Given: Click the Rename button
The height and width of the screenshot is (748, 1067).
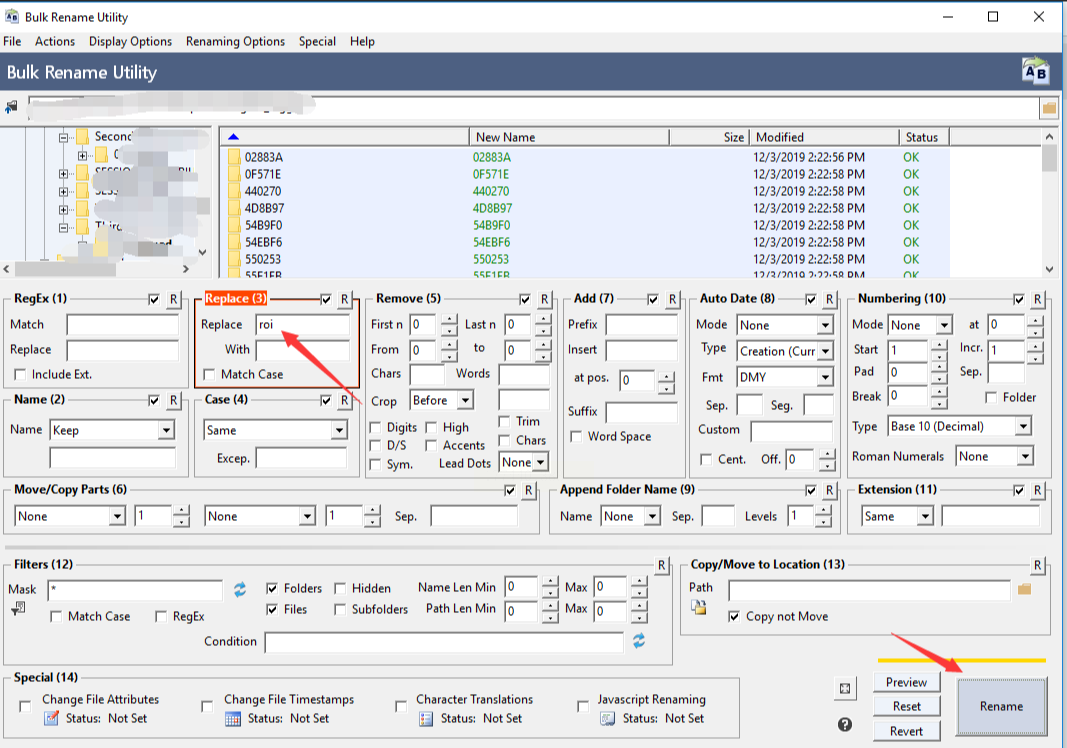Looking at the screenshot, I should (1001, 706).
